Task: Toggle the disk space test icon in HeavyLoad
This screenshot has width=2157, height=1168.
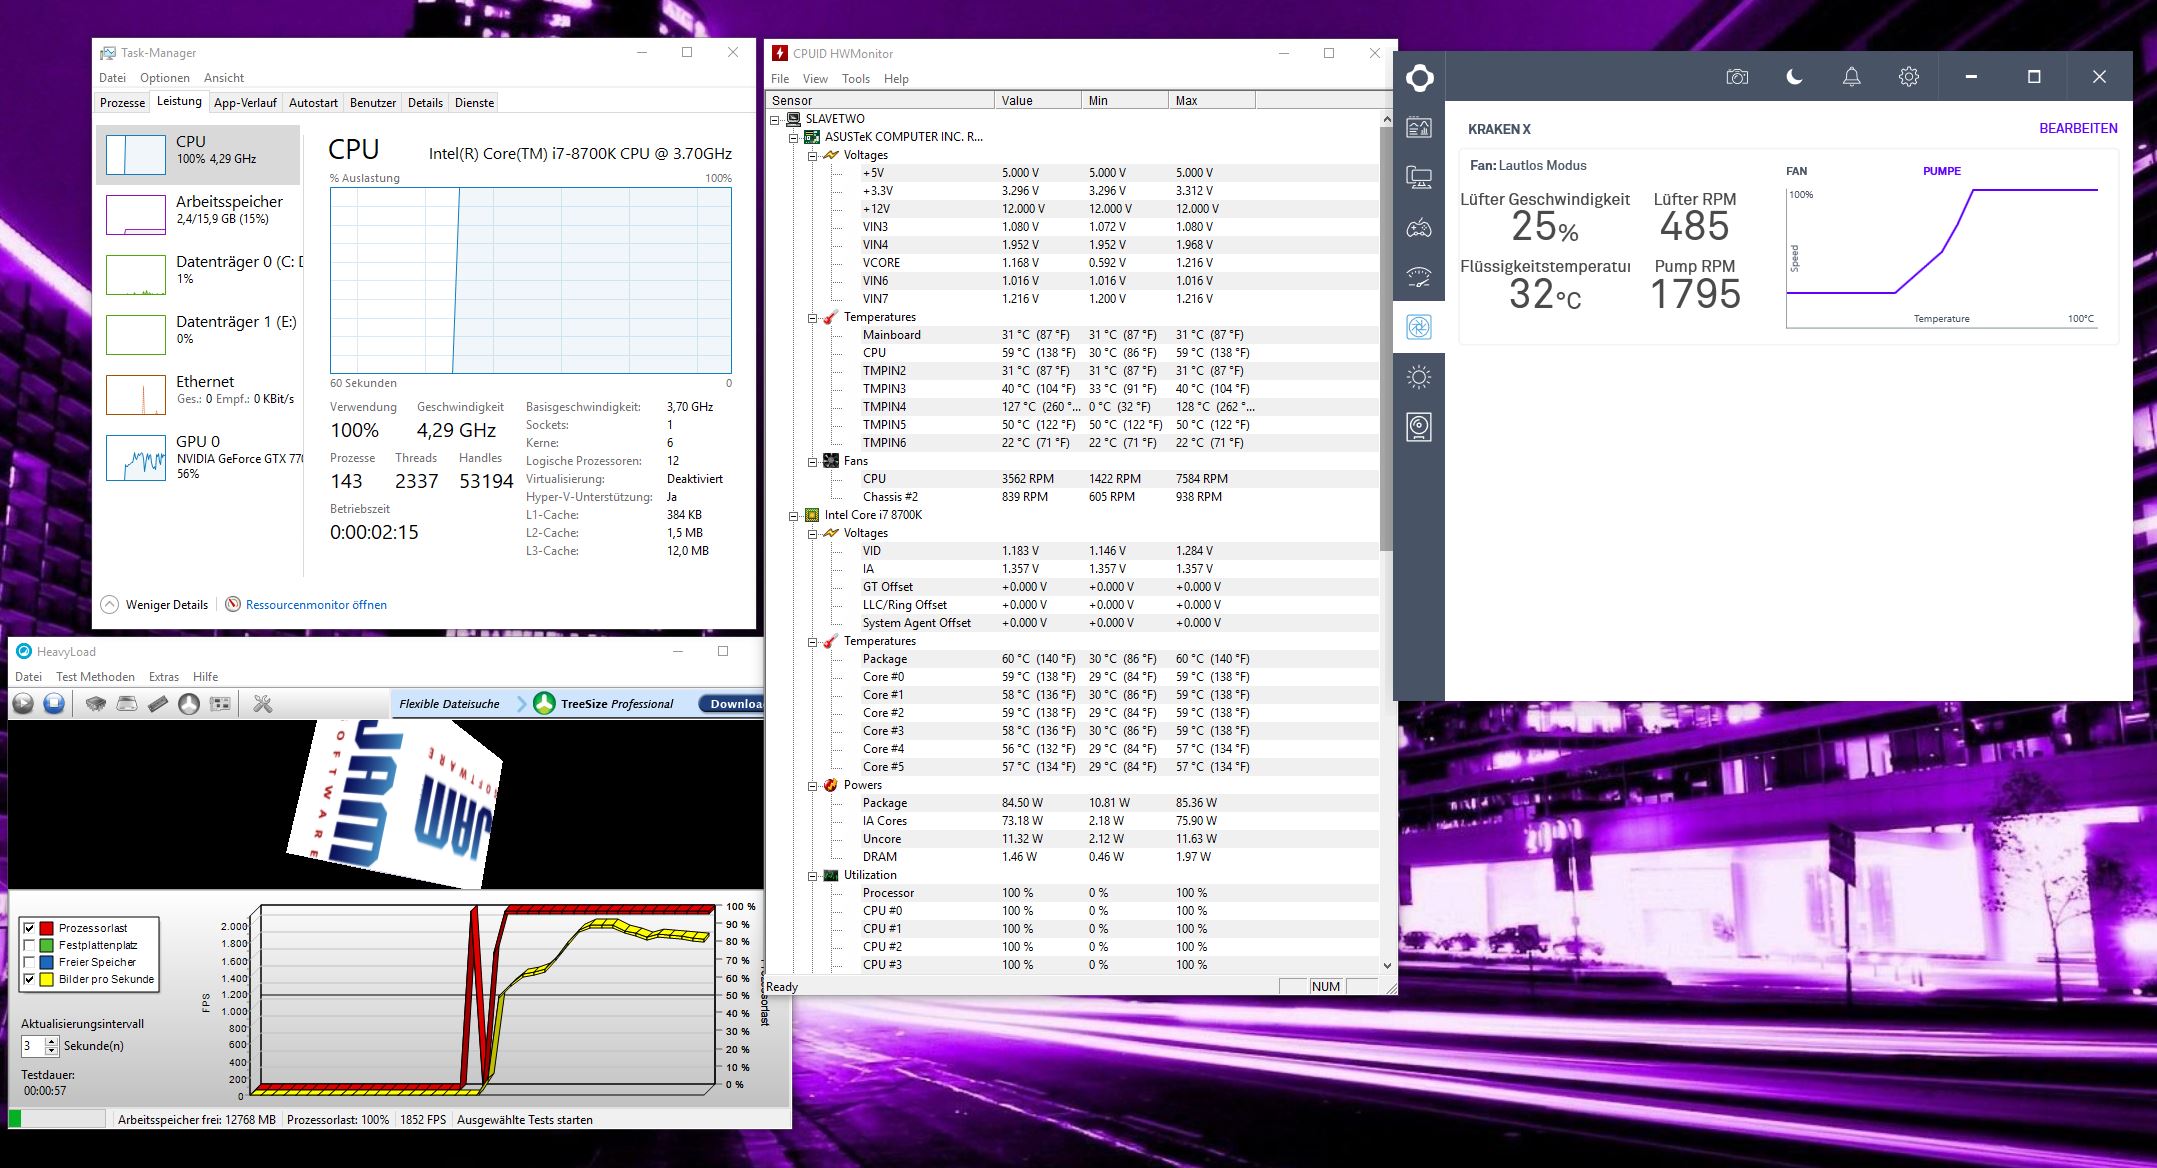Action: [127, 704]
